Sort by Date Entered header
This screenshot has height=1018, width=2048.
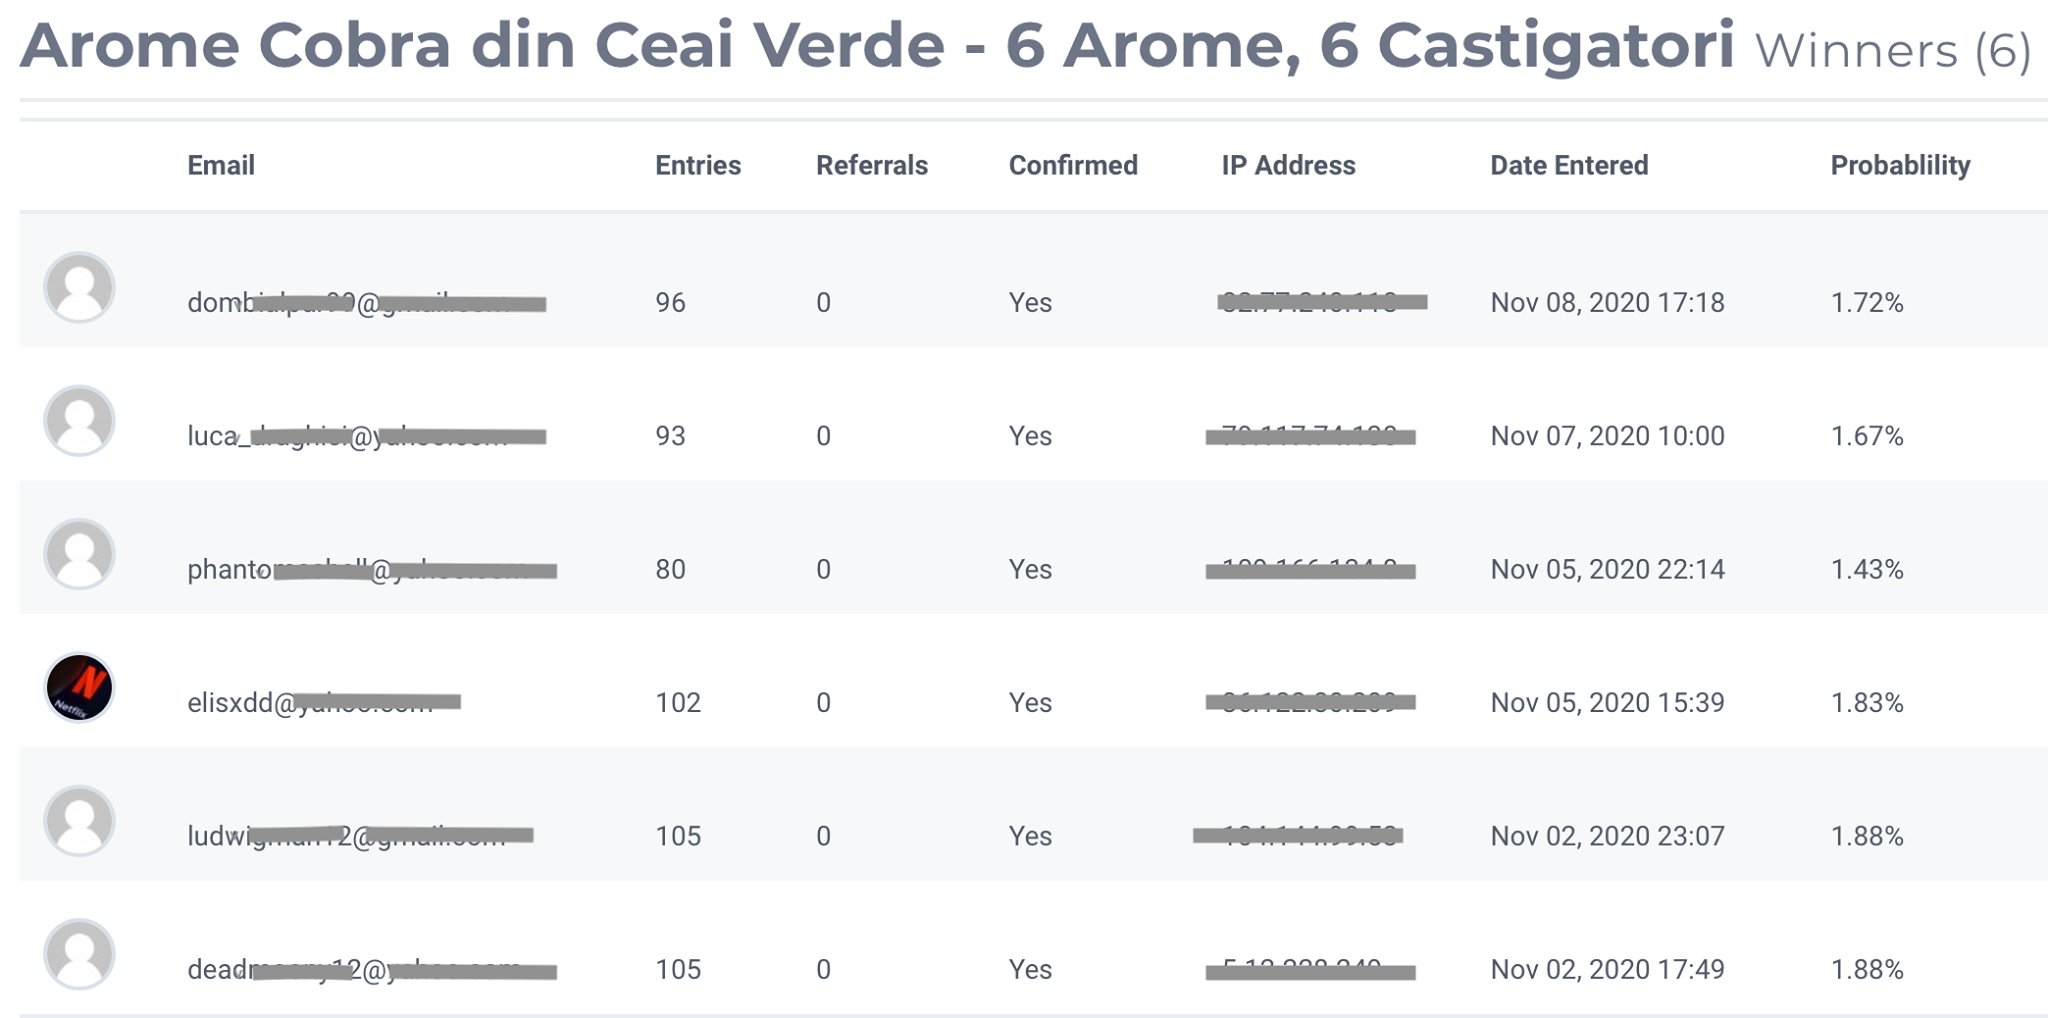1569,165
